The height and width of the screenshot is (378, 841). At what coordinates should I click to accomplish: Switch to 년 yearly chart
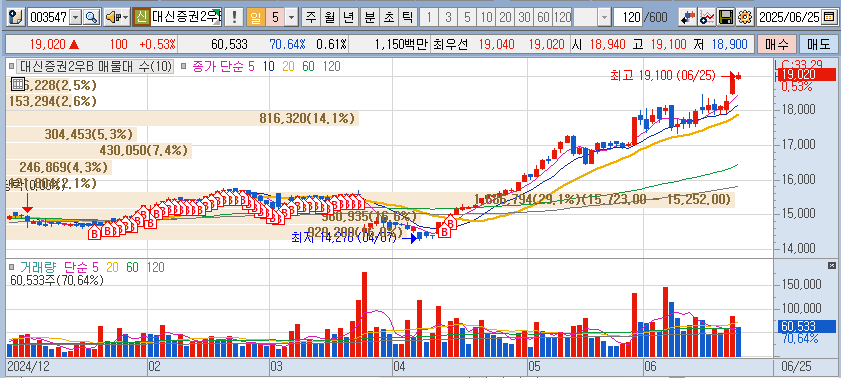point(348,17)
